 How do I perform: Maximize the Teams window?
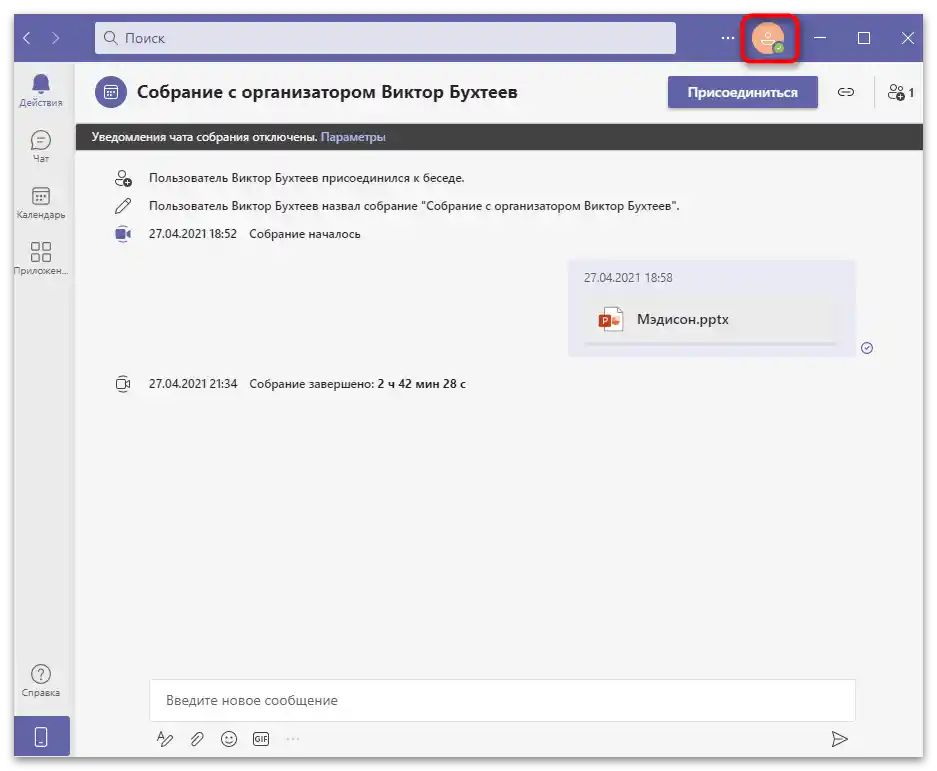(863, 38)
